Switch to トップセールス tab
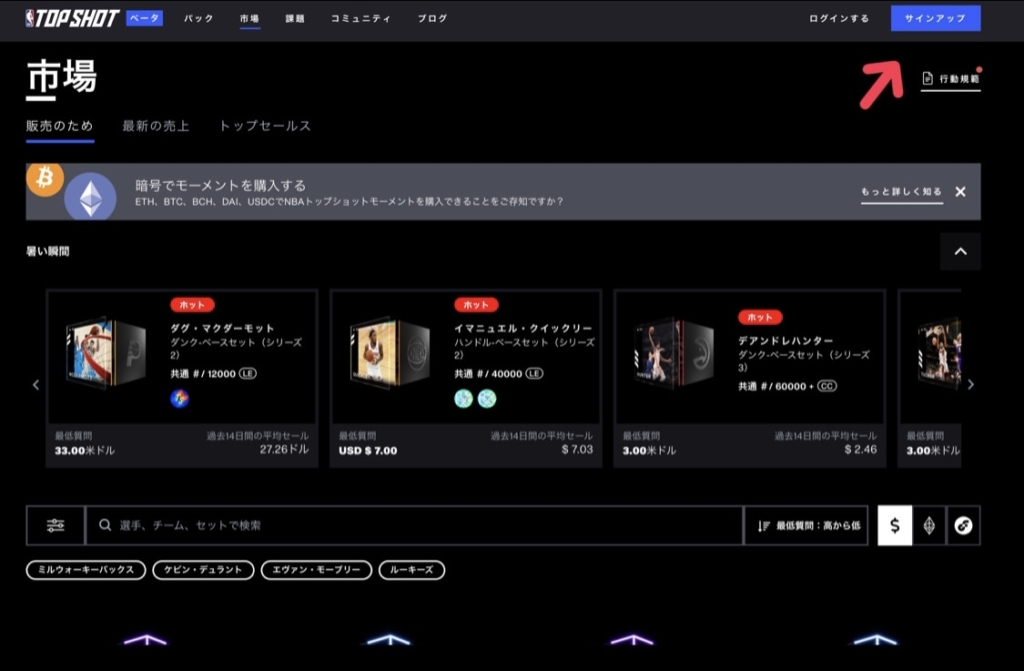This screenshot has width=1024, height=671. [264, 125]
